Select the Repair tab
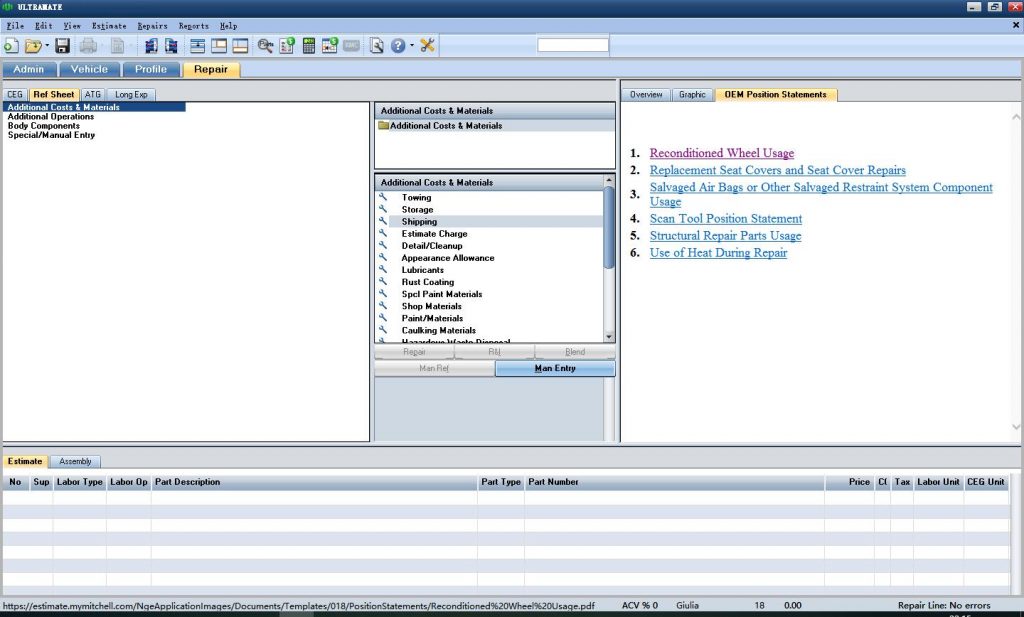The height and width of the screenshot is (617, 1024). (211, 69)
